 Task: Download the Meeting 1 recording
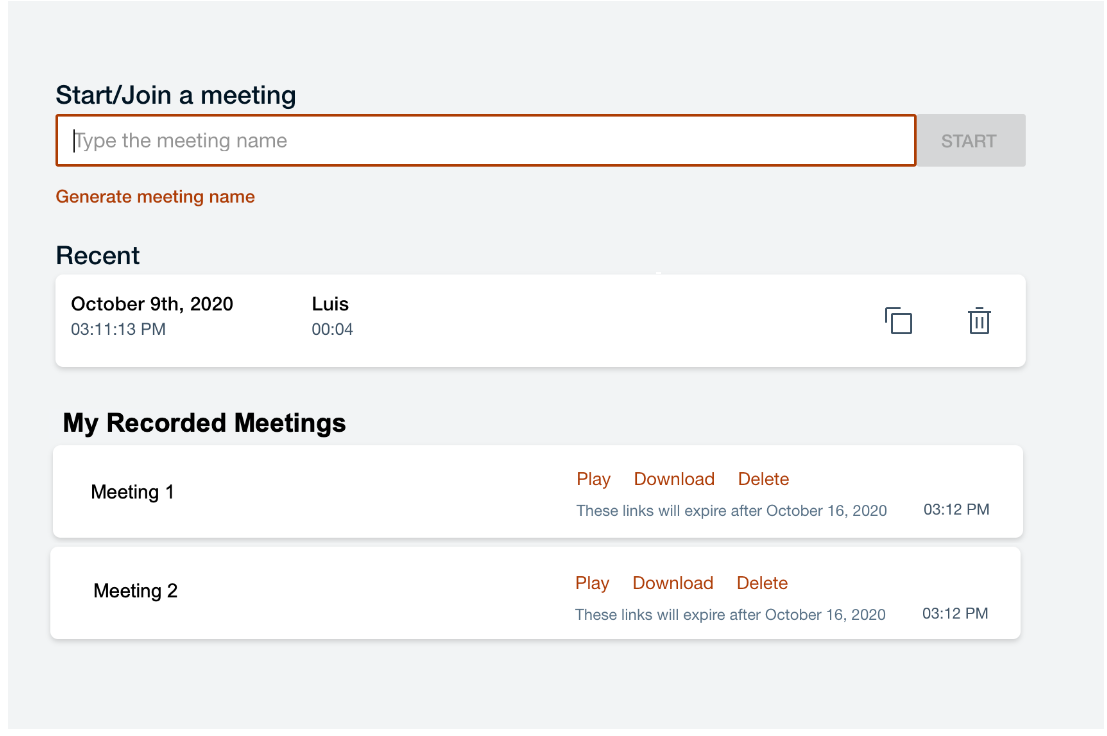pos(674,479)
